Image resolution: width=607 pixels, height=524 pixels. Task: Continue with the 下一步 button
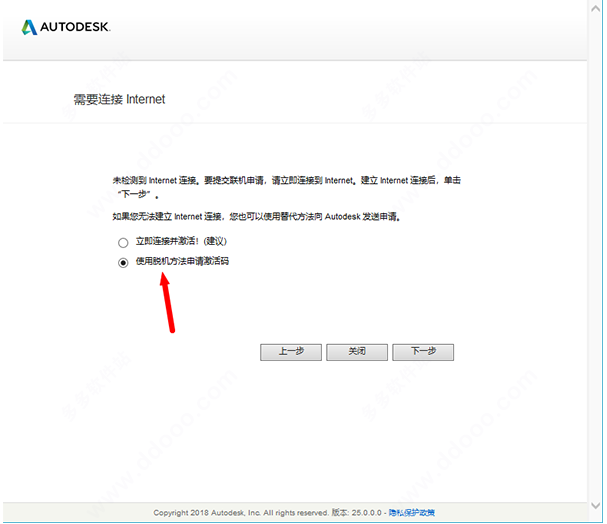(x=423, y=352)
